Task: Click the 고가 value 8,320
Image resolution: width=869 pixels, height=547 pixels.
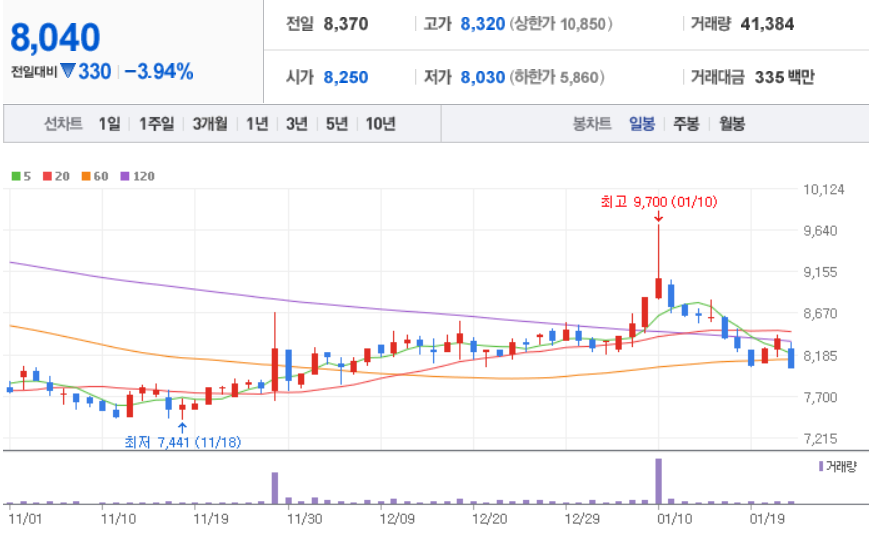Action: click(x=483, y=24)
